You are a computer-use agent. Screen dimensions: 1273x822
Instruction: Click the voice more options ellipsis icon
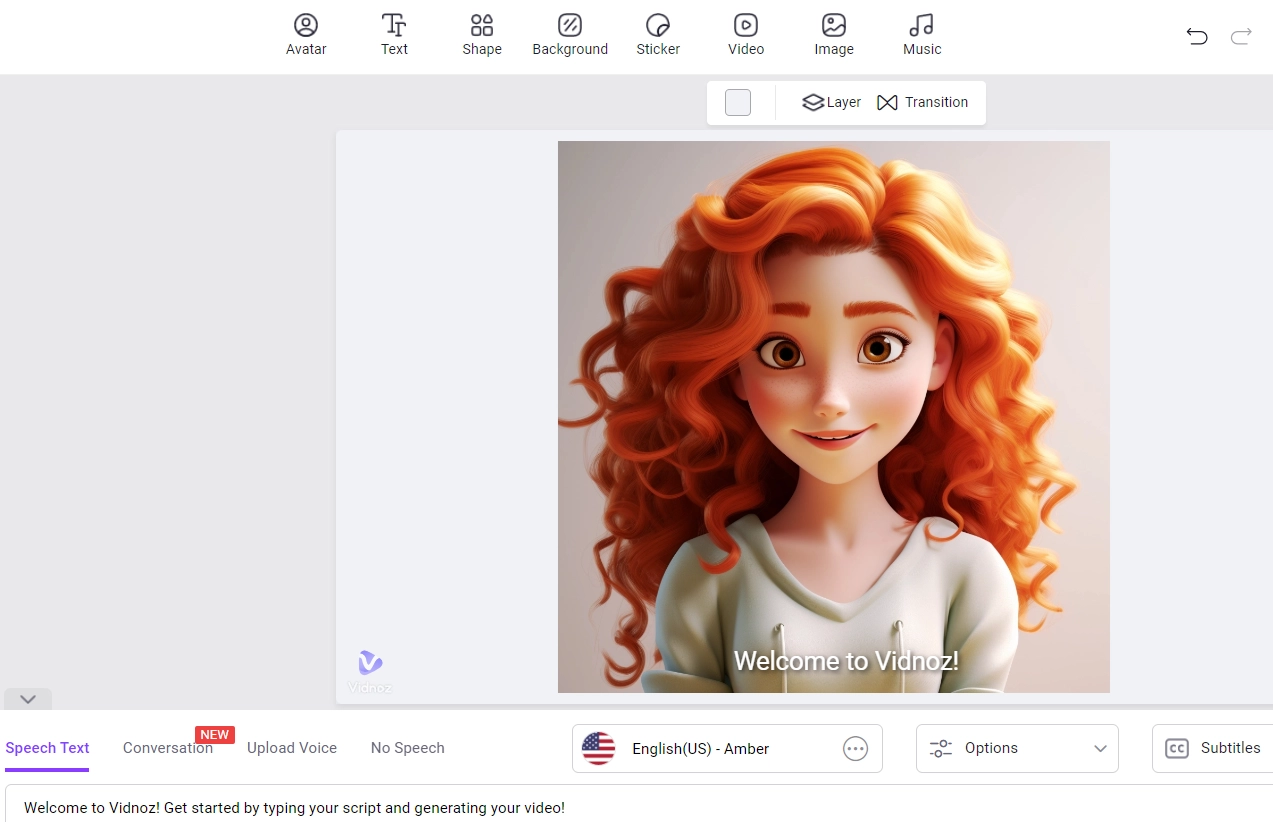click(855, 749)
